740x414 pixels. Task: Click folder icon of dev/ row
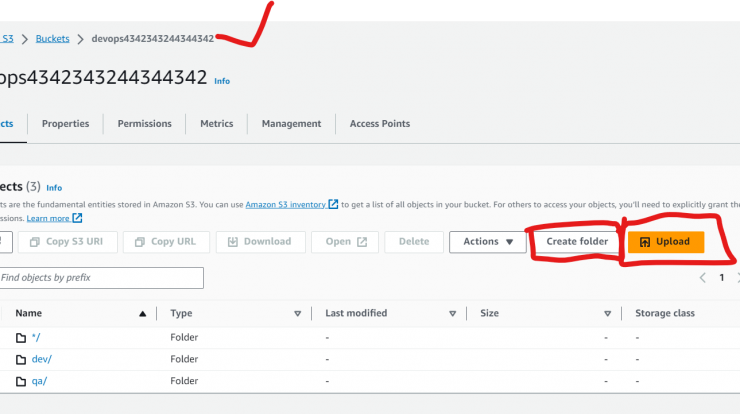21,360
